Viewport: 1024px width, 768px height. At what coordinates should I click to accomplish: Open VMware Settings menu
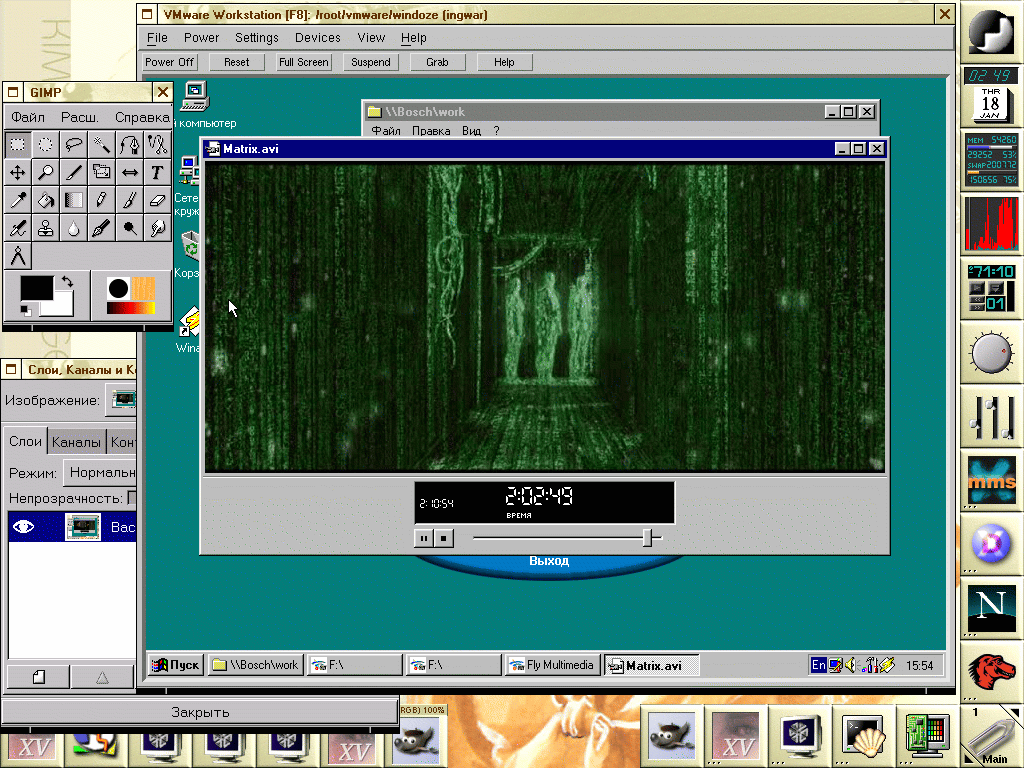click(x=257, y=38)
